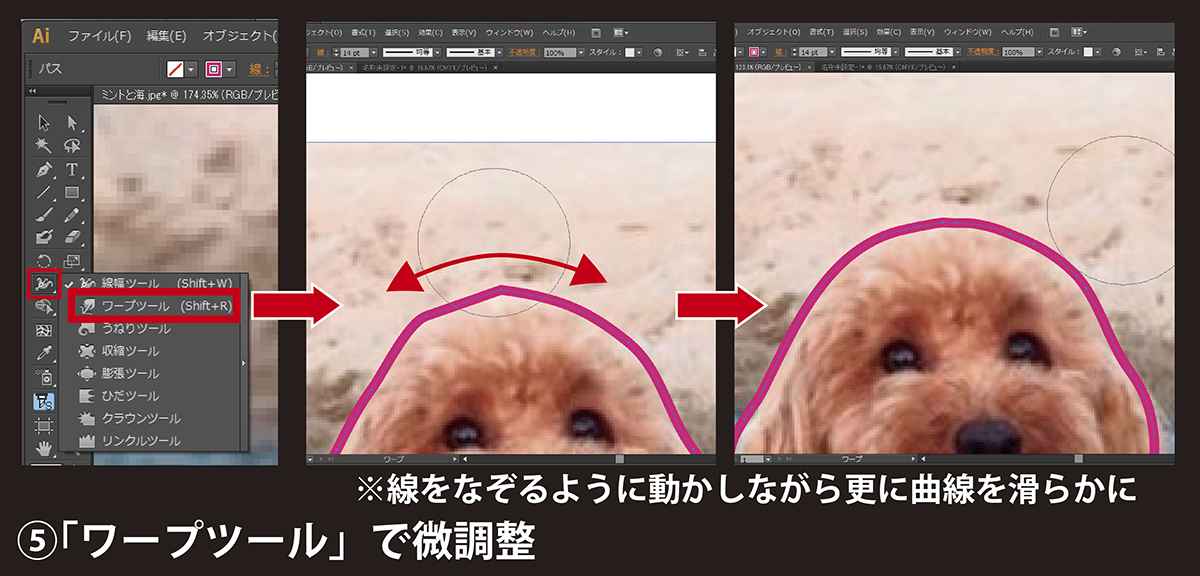The image size is (1200, 576).
Task: Select the Scale tool
Action: 72,261
